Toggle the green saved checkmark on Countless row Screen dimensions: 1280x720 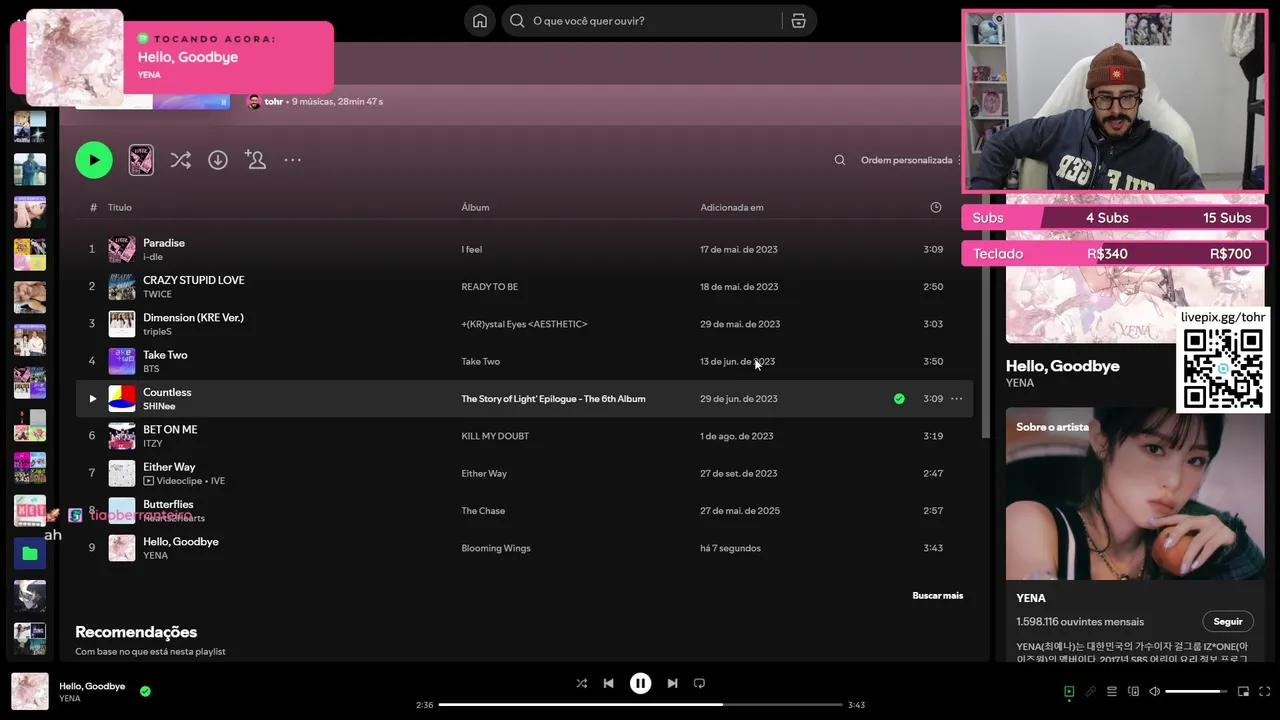coord(899,399)
